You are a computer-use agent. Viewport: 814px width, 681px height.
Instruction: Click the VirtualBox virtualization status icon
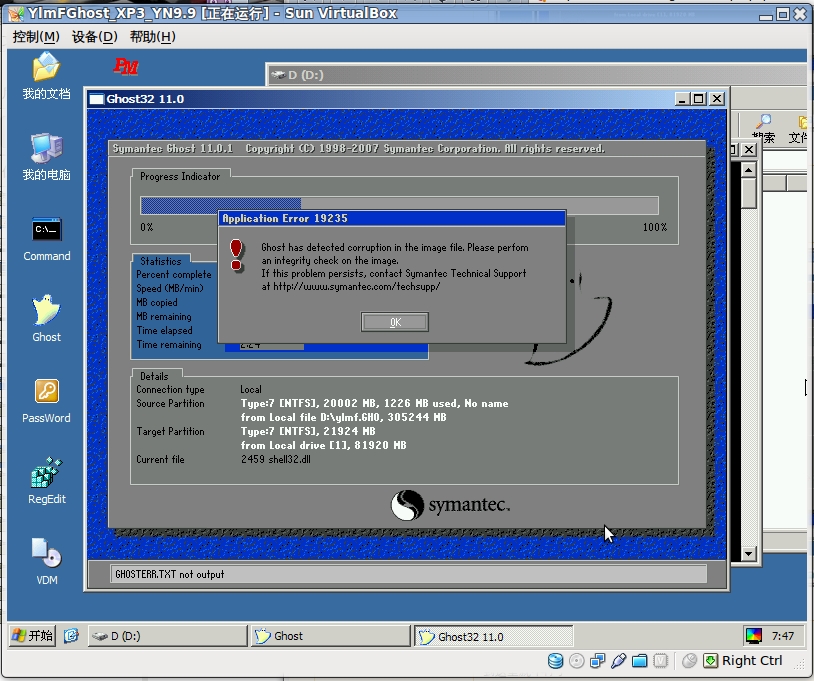pos(660,661)
